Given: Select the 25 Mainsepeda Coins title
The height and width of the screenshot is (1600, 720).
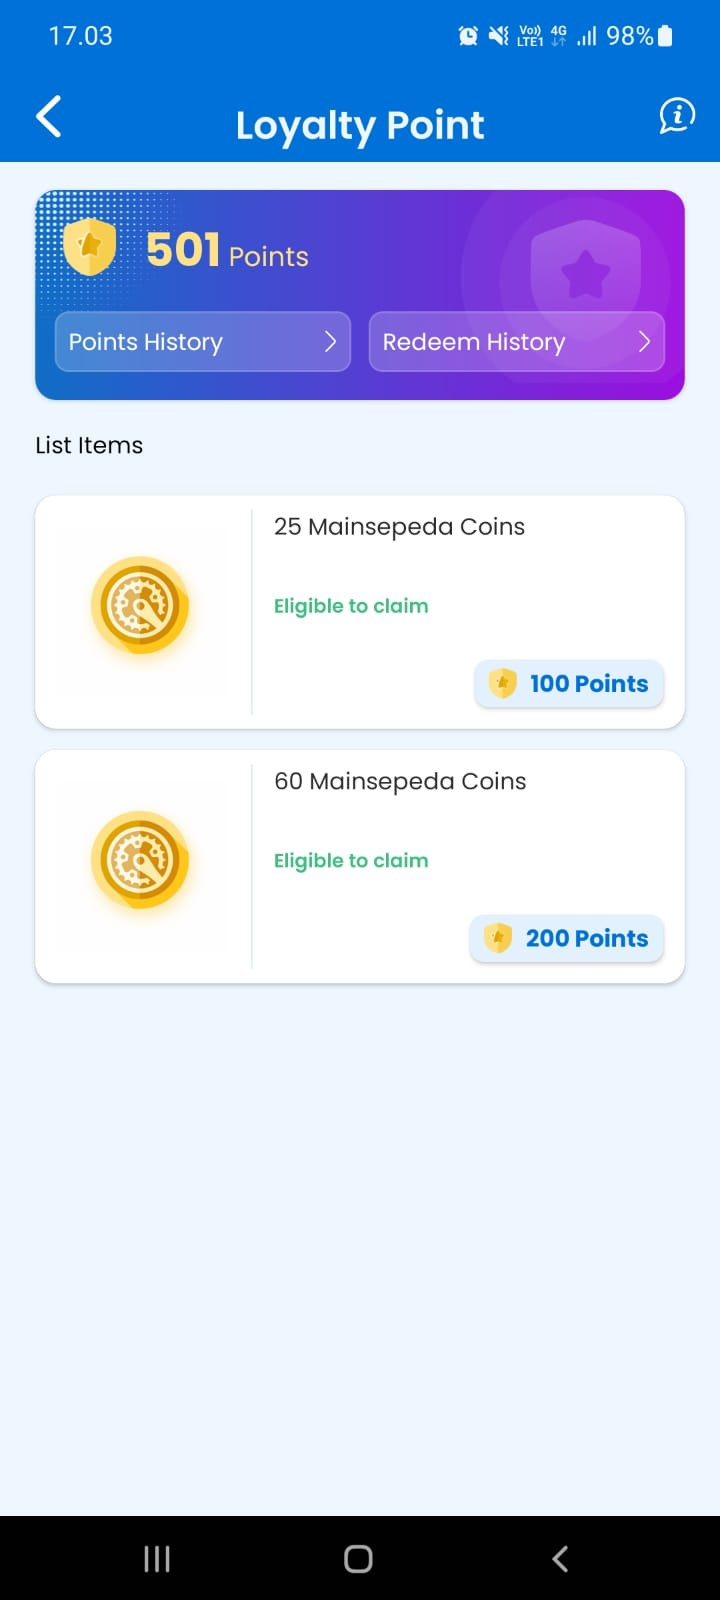Looking at the screenshot, I should point(399,527).
